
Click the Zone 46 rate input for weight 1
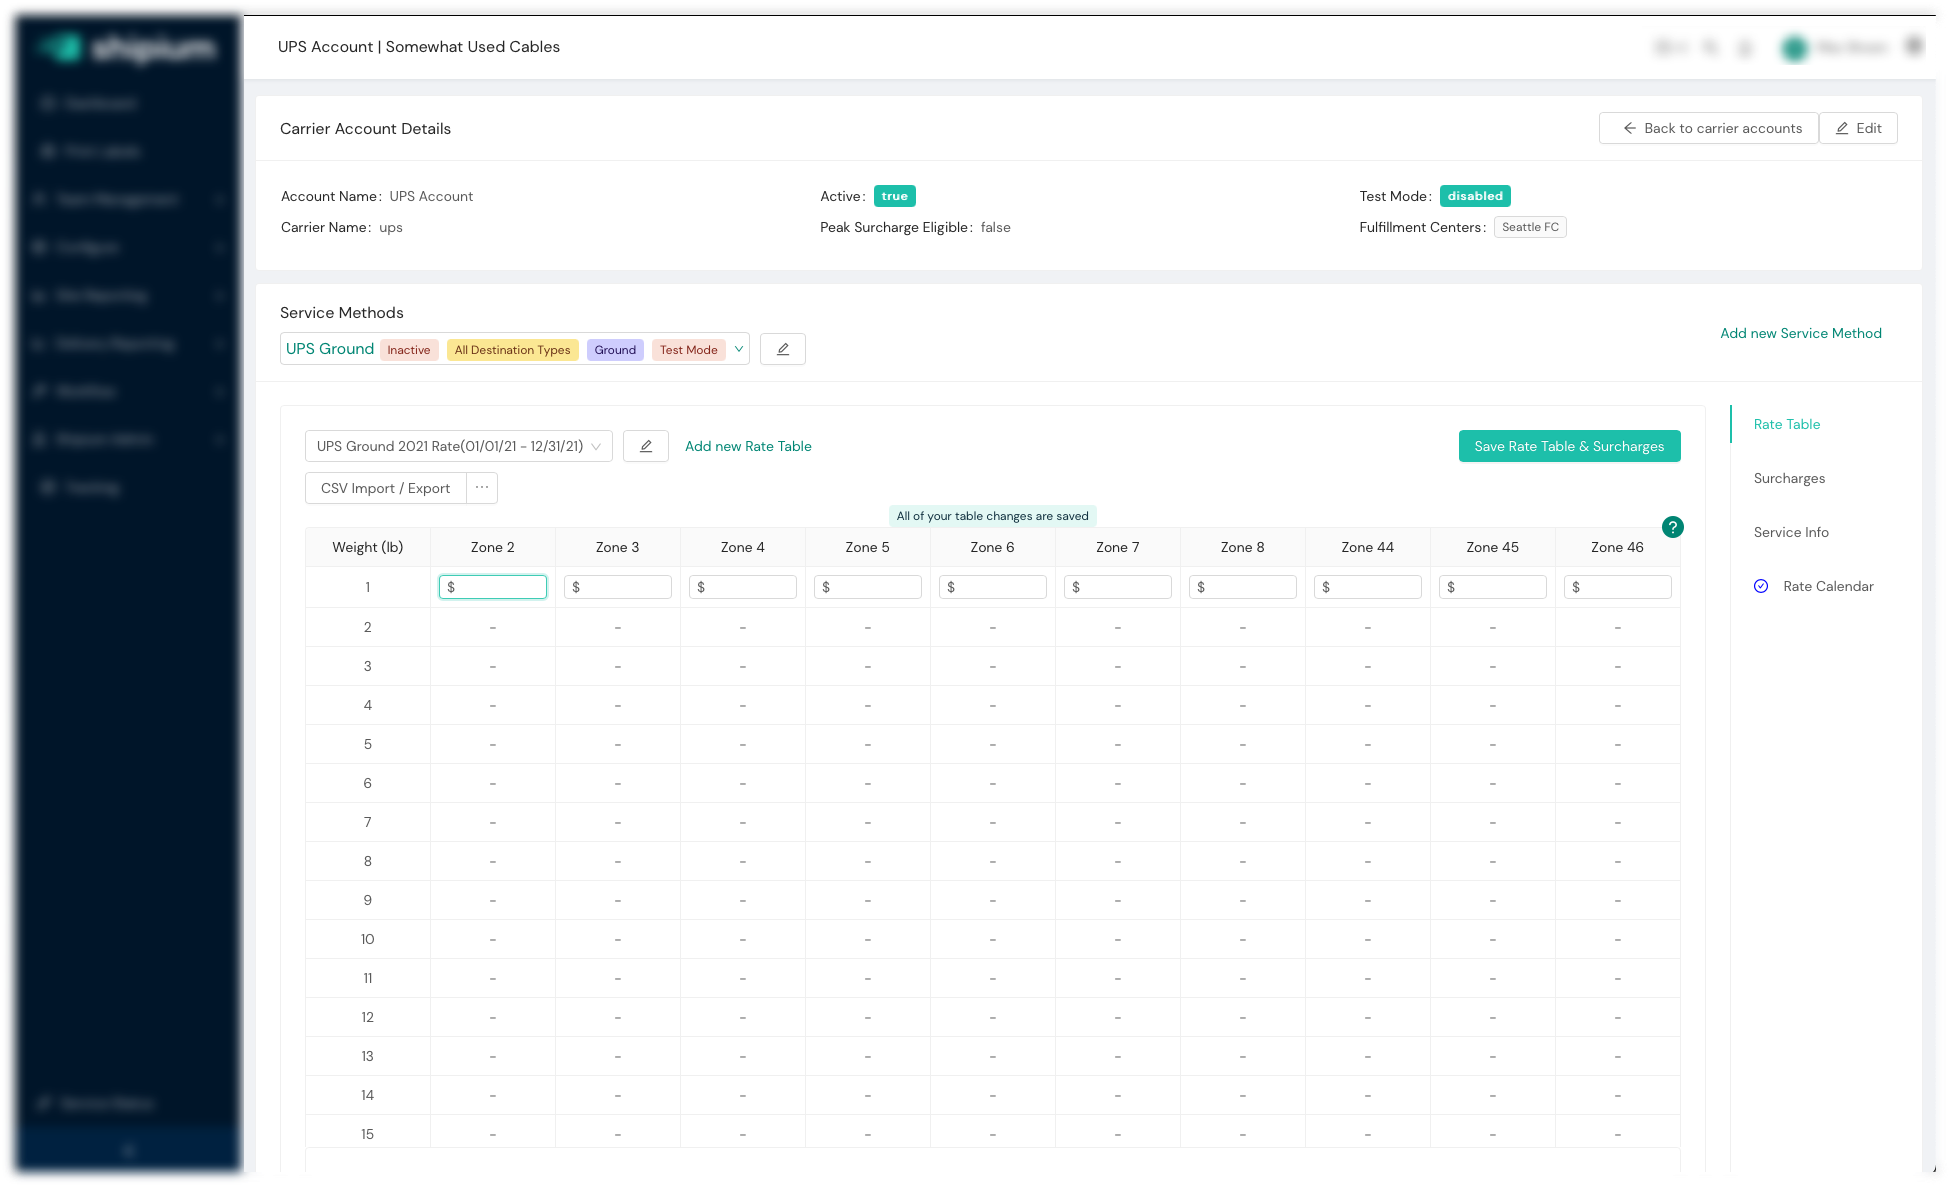(x=1617, y=587)
